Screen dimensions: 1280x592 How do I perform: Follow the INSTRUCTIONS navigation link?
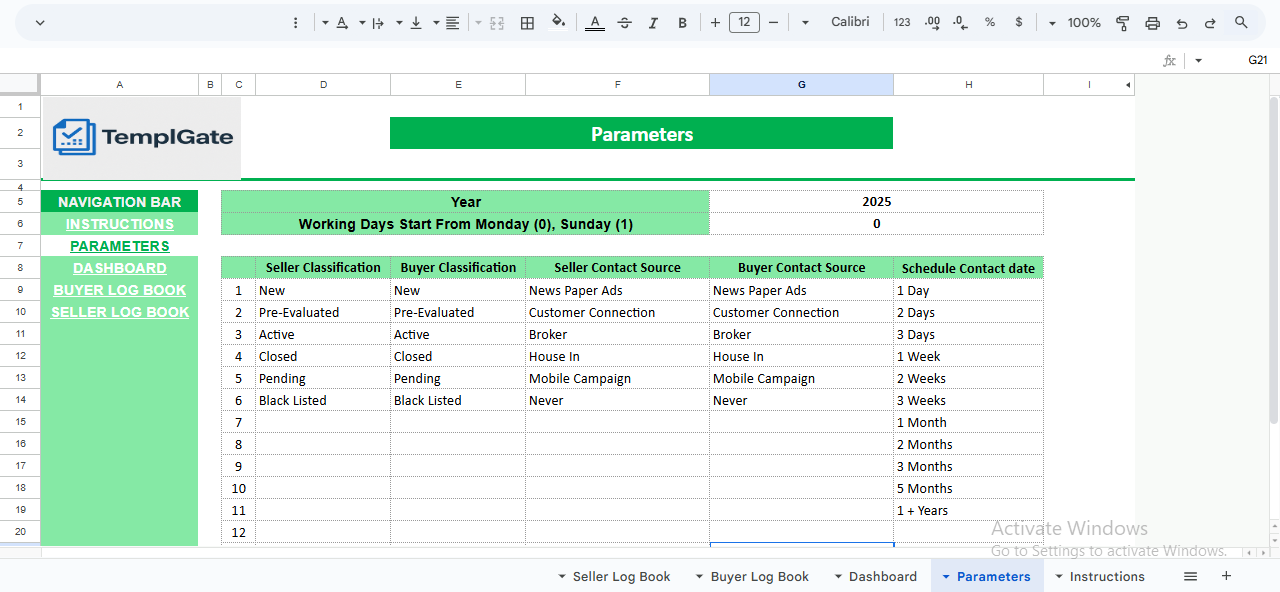pyautogui.click(x=120, y=224)
